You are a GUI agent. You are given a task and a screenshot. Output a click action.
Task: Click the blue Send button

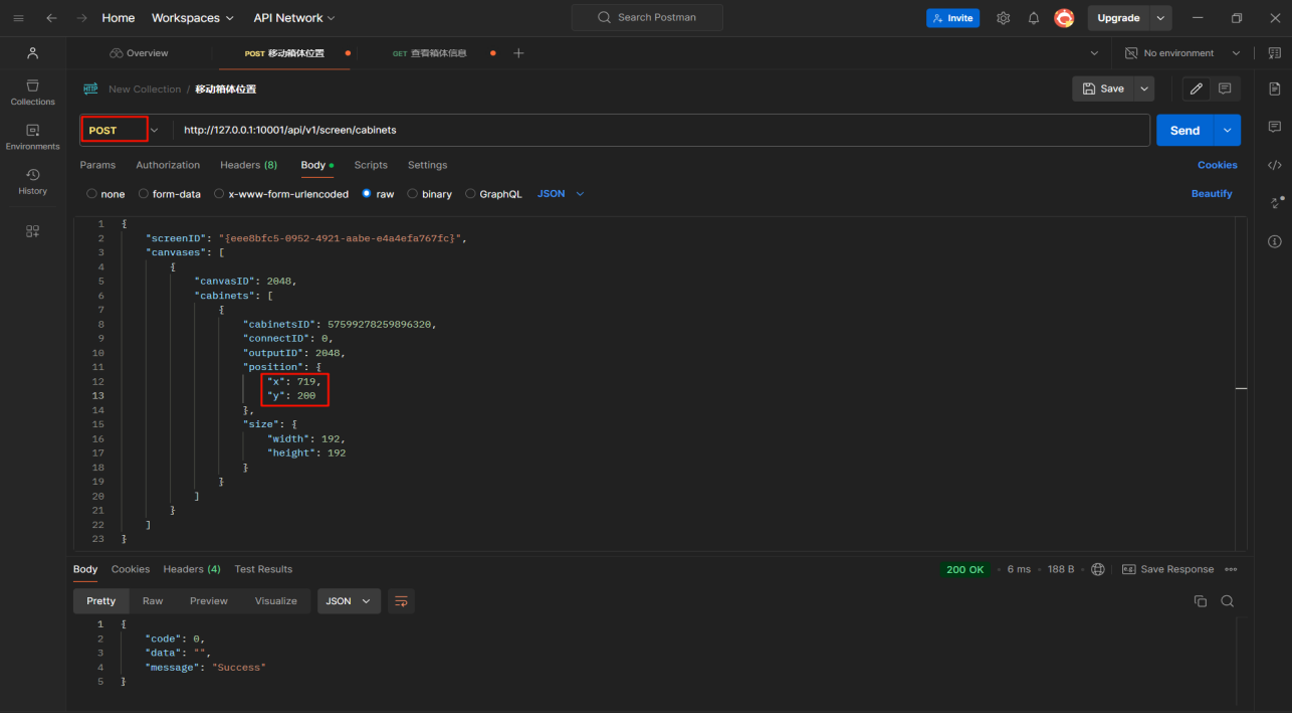pyautogui.click(x=1184, y=130)
